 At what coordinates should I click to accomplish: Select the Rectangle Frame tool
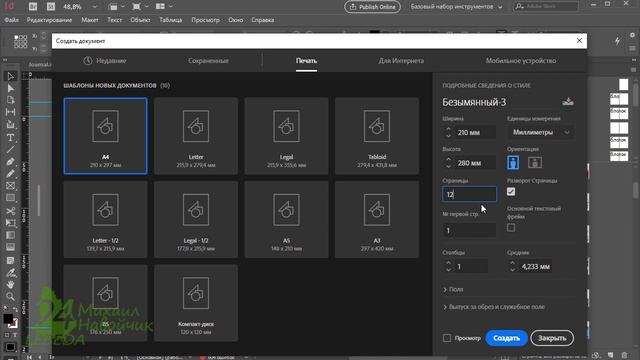click(11, 186)
